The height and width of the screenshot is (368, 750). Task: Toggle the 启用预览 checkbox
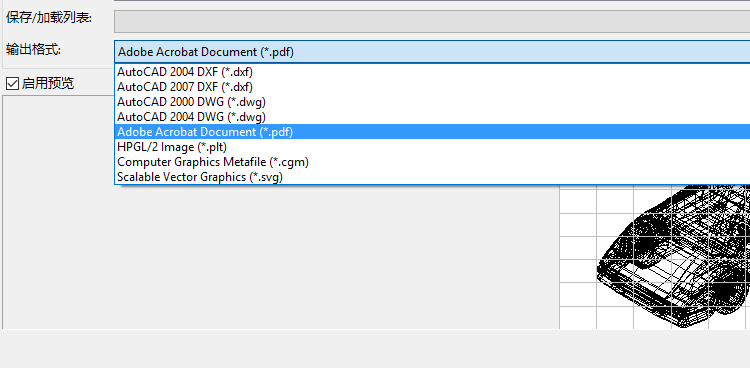(12, 84)
